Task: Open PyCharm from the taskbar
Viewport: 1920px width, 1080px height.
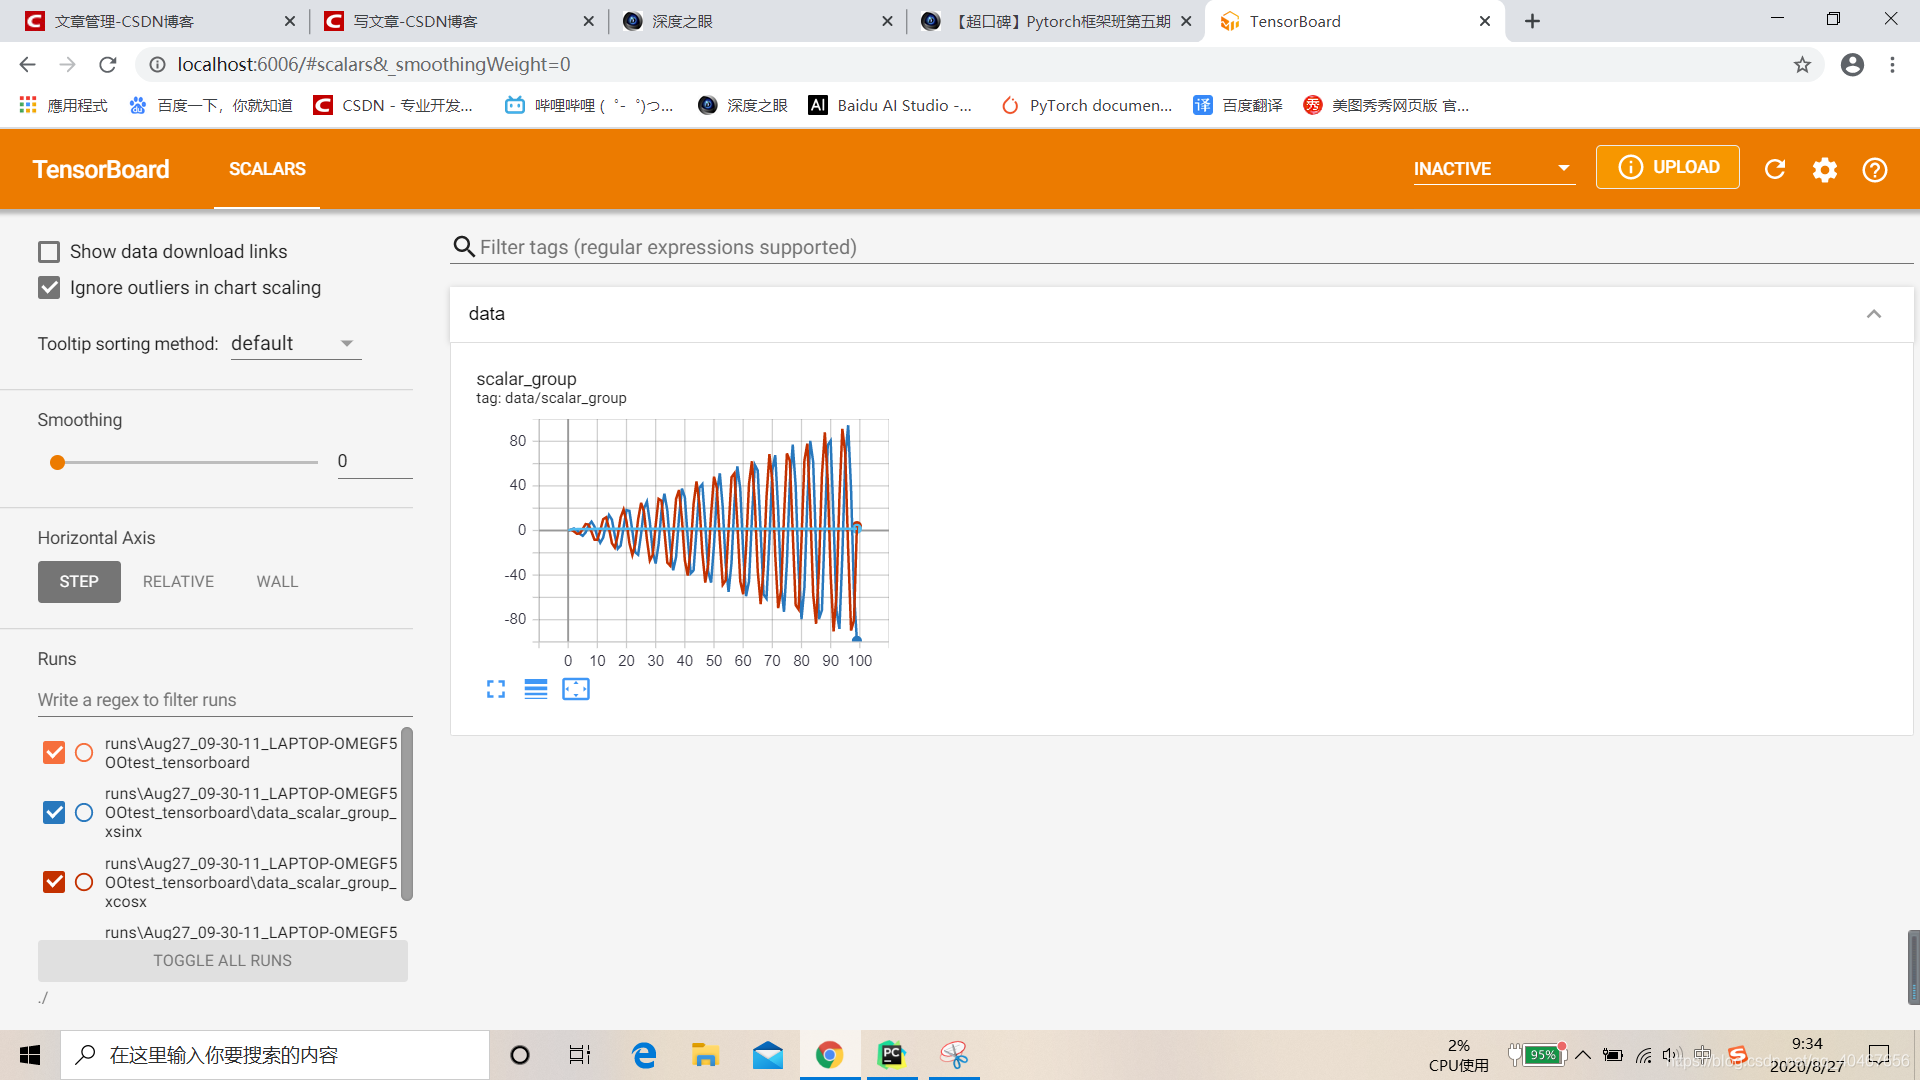Action: (891, 1055)
